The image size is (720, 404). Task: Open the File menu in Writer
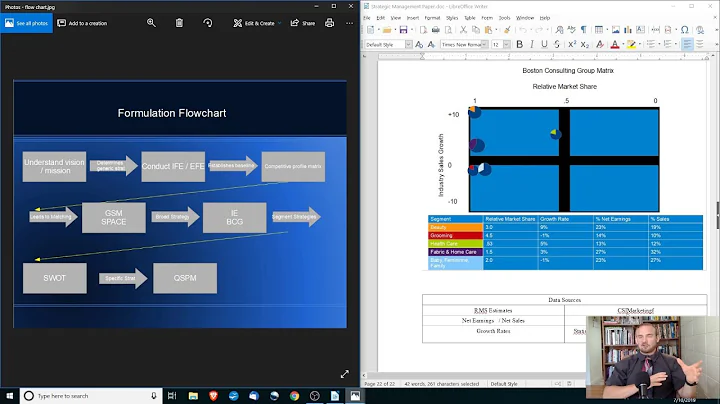coord(366,18)
